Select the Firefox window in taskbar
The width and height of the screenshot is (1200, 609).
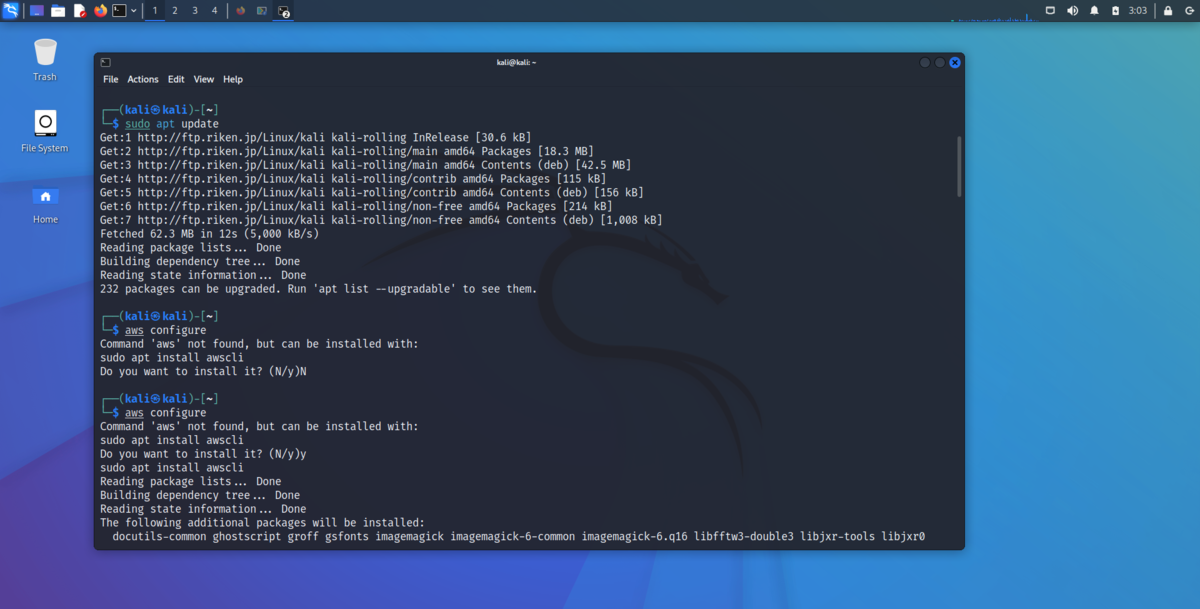[241, 11]
